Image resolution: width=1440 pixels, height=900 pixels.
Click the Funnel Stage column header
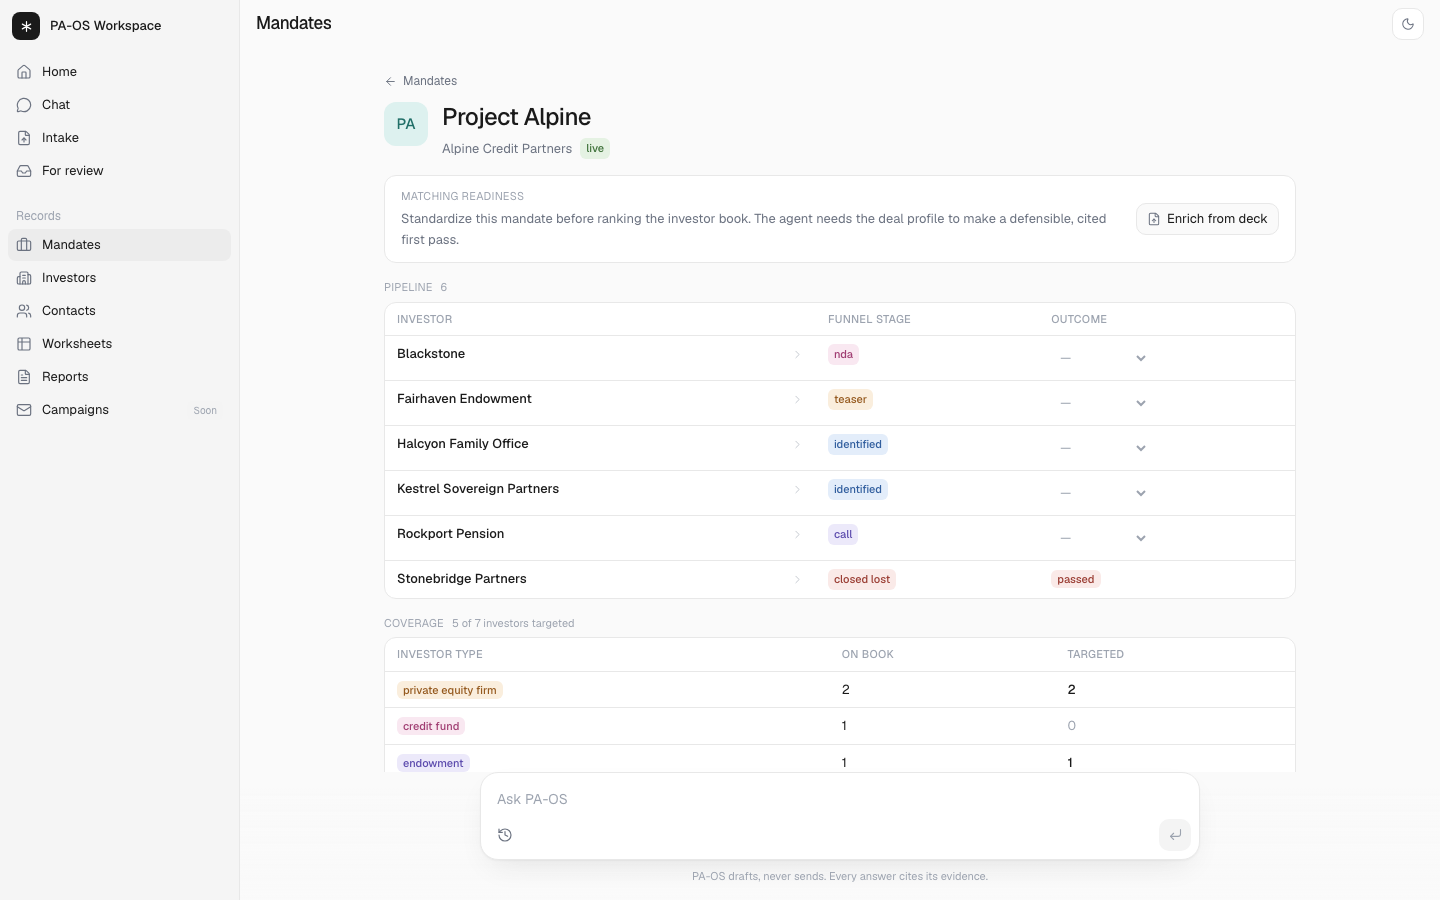[x=869, y=319]
